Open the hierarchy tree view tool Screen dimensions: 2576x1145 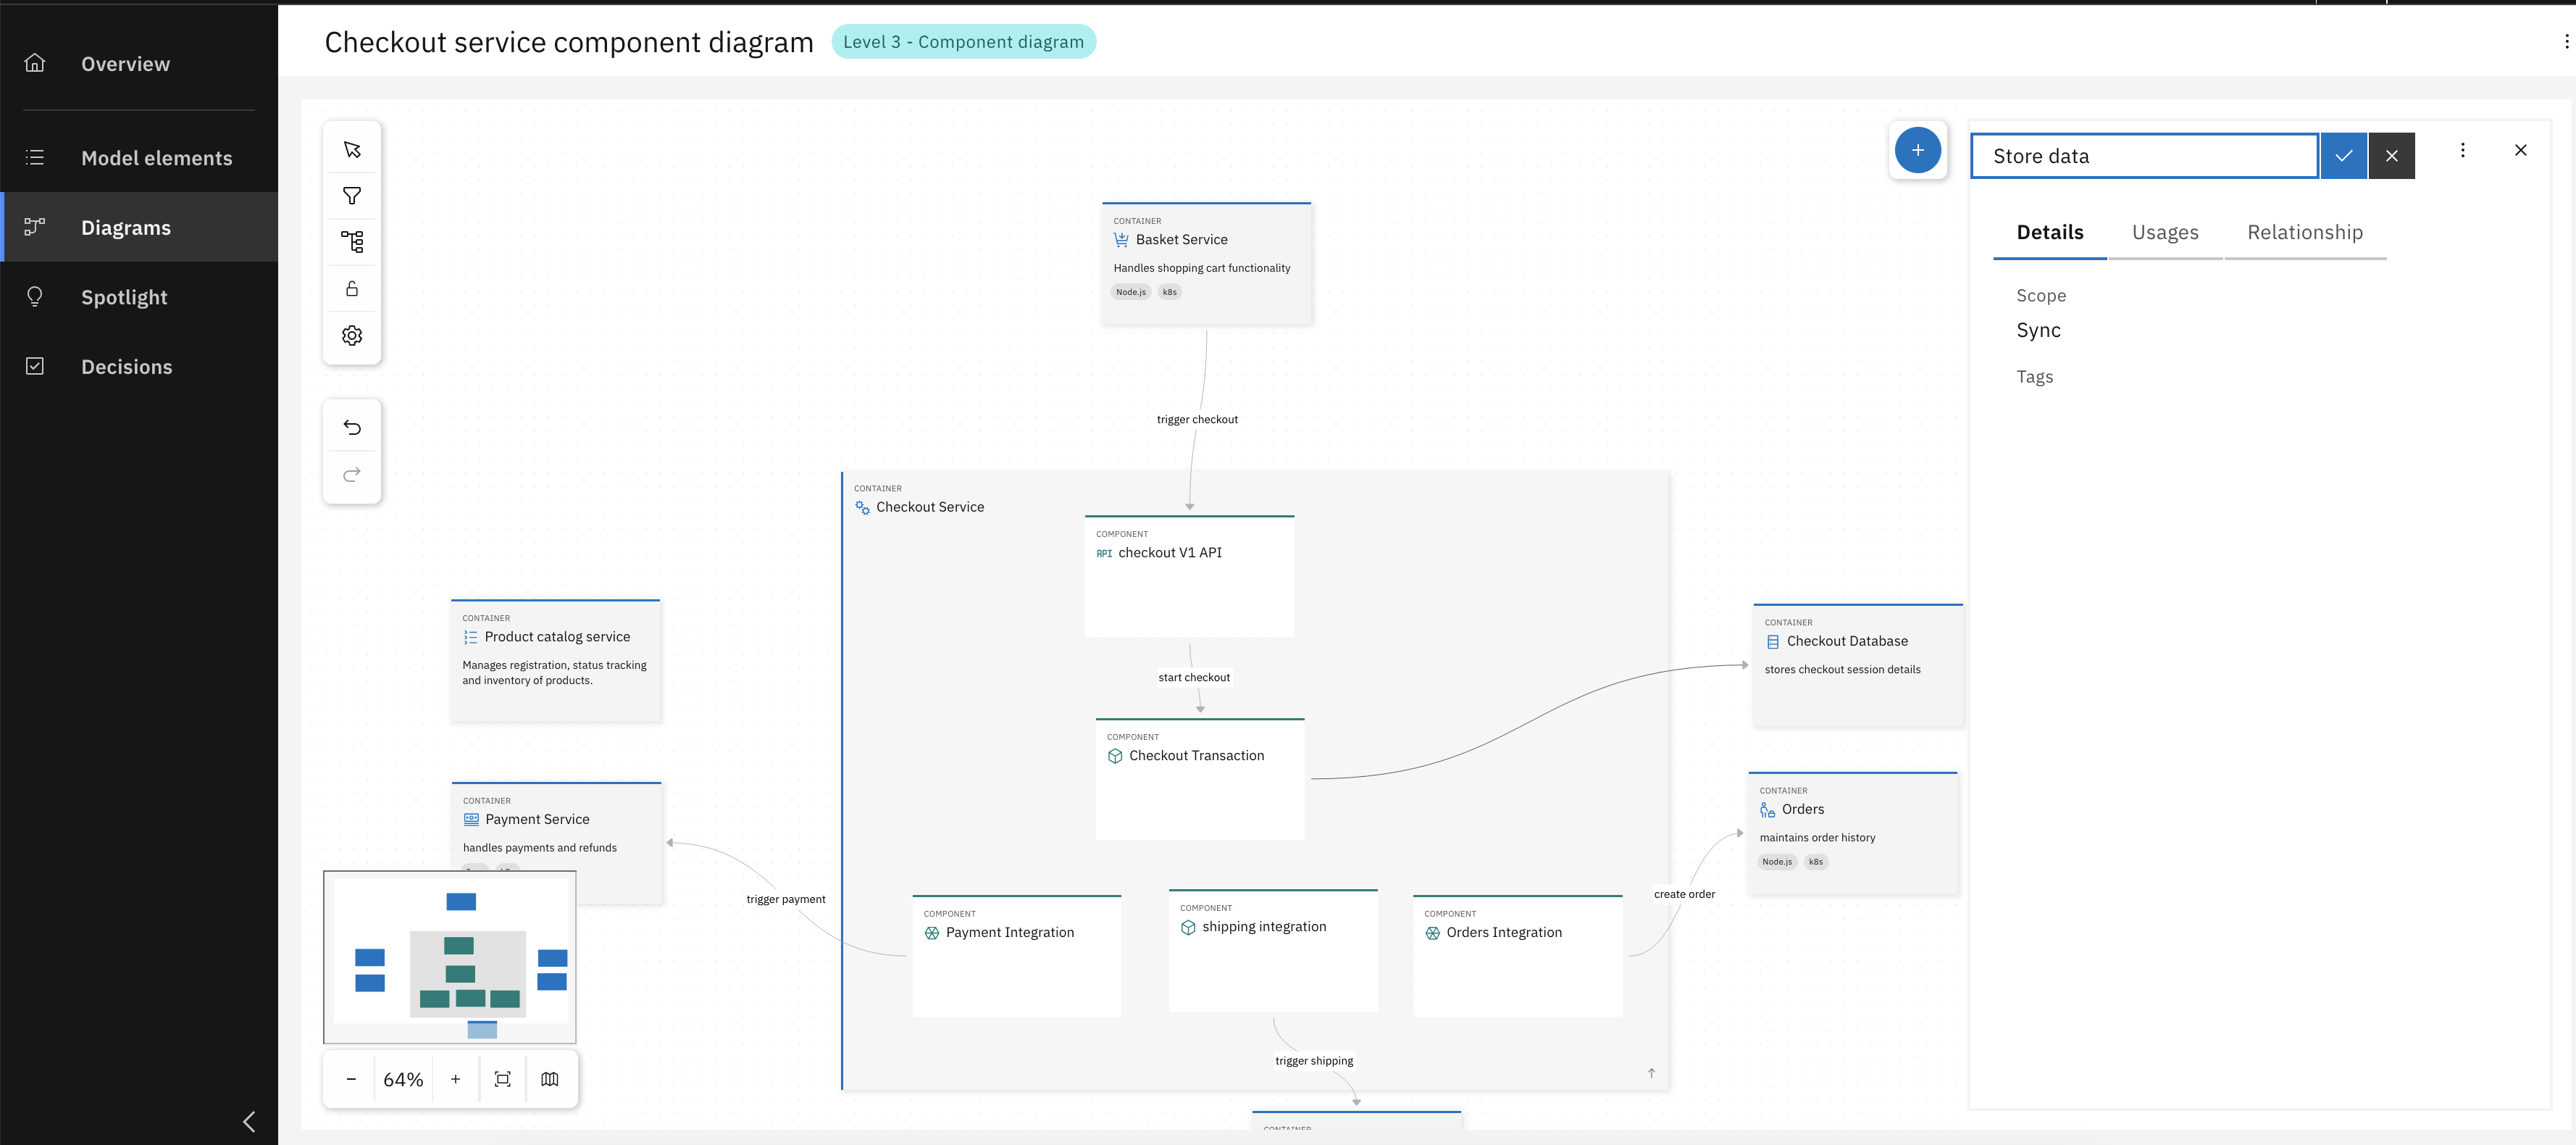pos(352,242)
